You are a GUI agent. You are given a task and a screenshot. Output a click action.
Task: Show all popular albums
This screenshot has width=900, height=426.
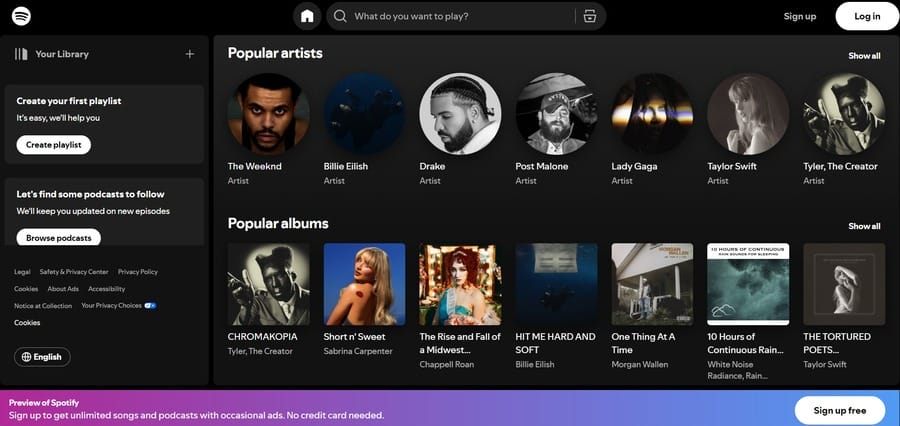coord(864,226)
